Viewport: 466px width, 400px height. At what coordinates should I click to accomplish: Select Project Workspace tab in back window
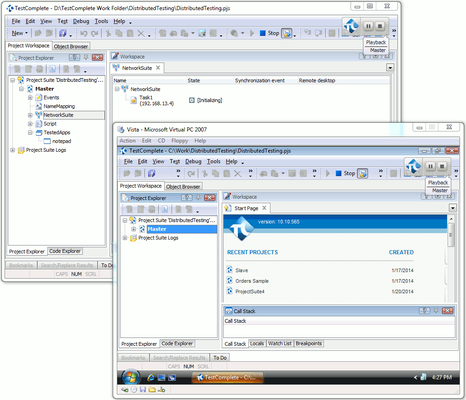click(29, 46)
